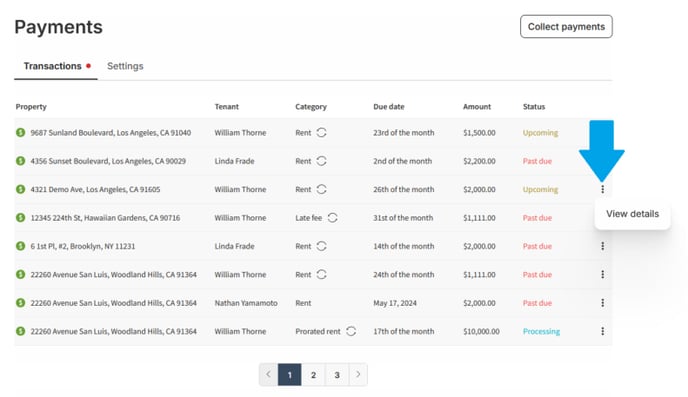Click the due date May 17, 2024
This screenshot has height=397, width=688.
(395, 303)
